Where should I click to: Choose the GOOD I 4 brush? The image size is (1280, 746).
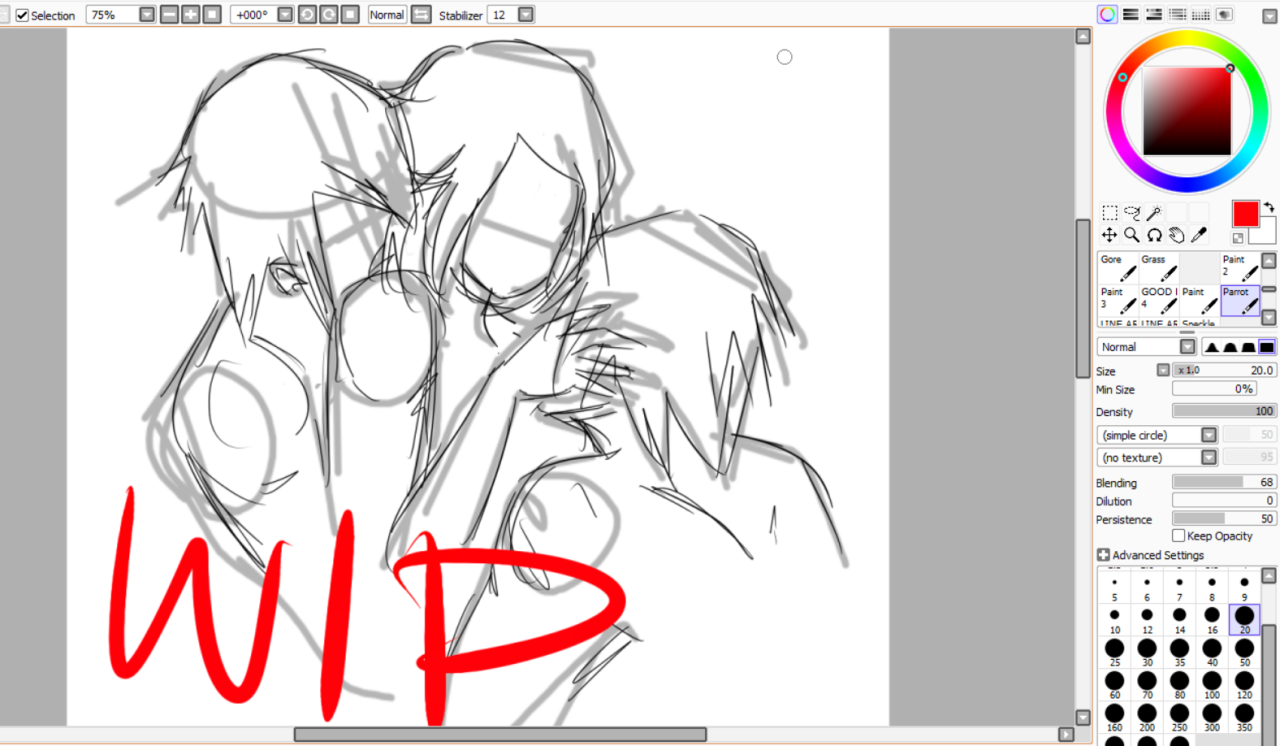(1159, 301)
